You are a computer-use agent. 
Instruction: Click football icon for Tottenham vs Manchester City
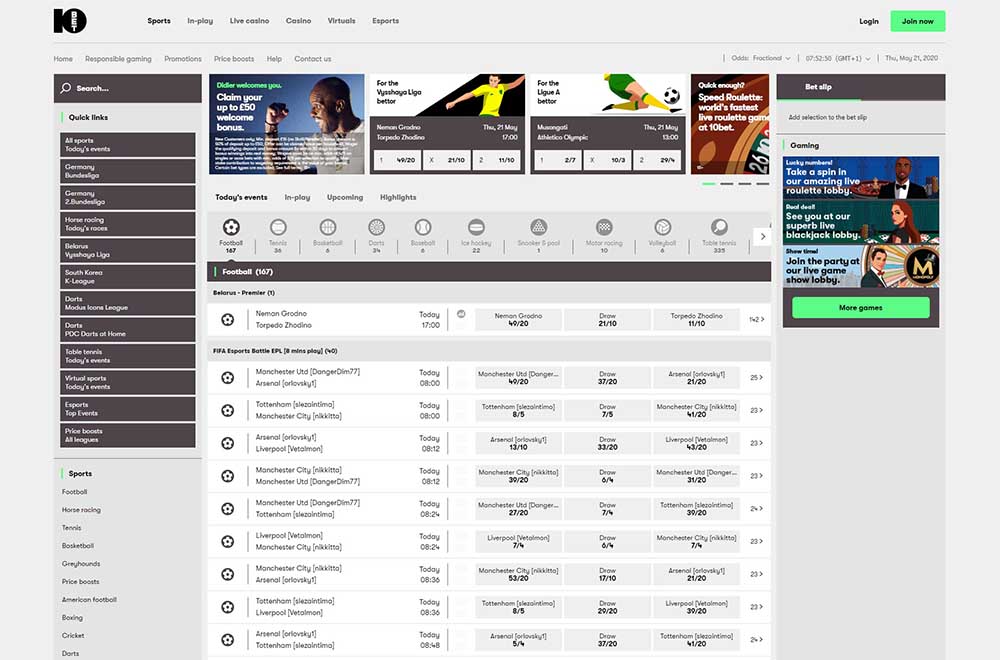[x=228, y=411]
